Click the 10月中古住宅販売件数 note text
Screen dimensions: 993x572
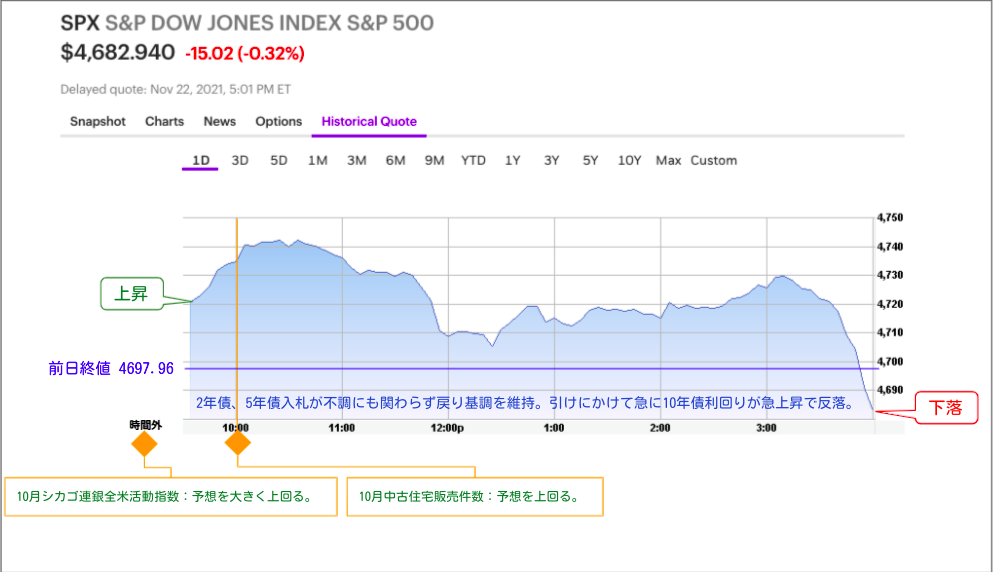[471, 496]
